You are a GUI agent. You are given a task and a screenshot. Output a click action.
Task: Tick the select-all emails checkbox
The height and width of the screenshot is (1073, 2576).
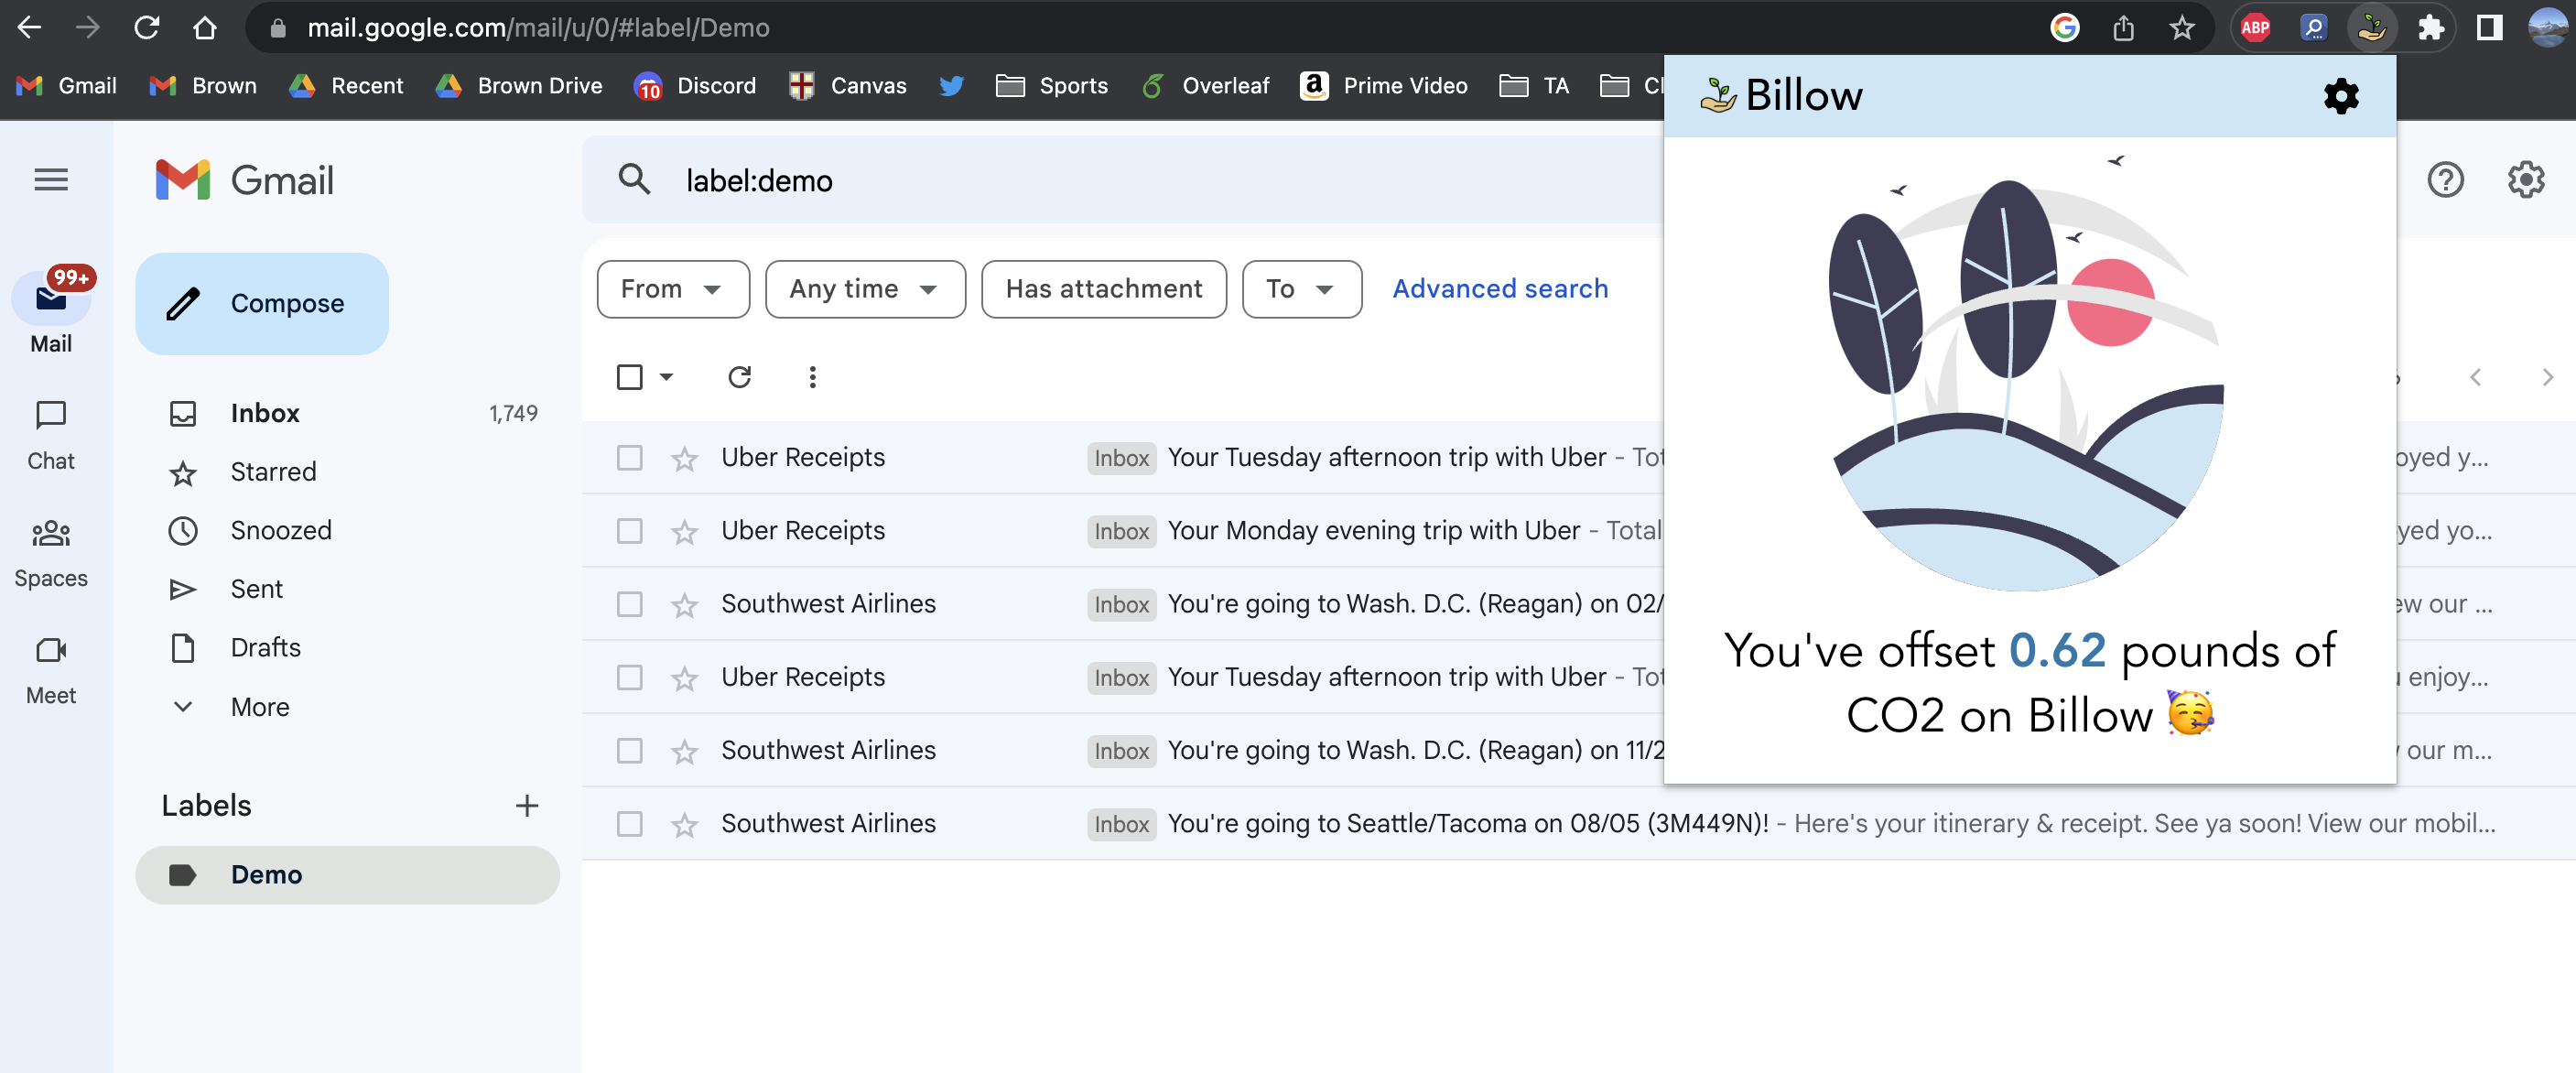(x=629, y=377)
